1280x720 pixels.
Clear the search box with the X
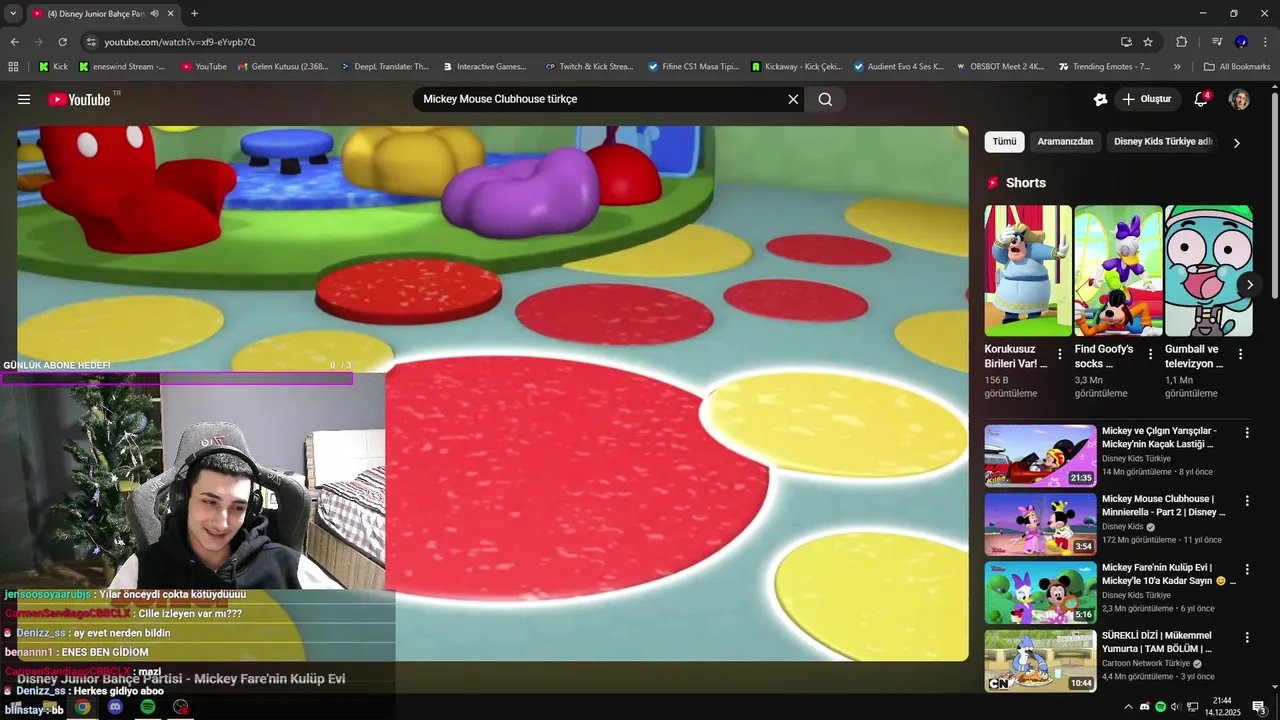(793, 99)
